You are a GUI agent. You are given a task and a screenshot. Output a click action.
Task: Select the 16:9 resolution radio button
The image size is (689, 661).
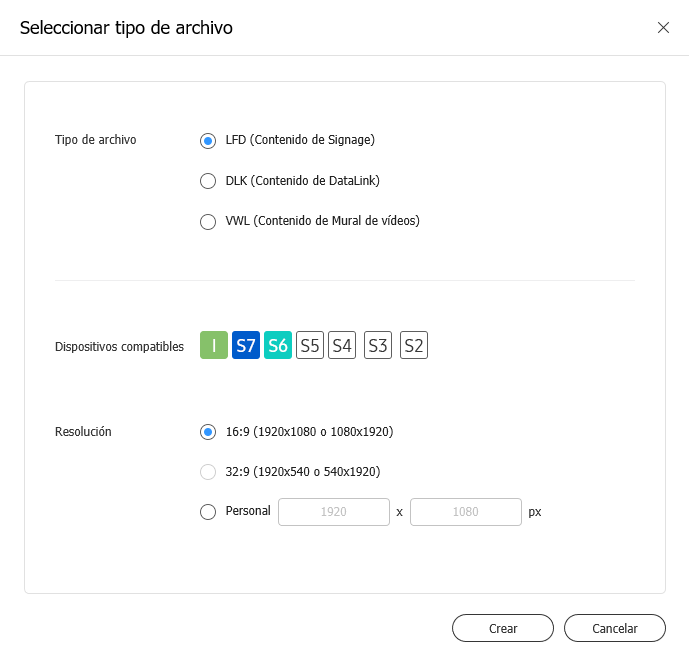(208, 432)
